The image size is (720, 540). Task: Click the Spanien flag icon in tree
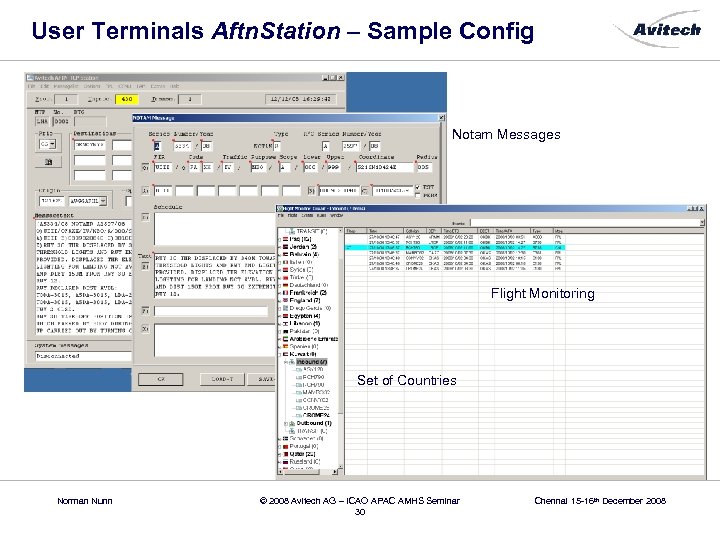[x=286, y=347]
